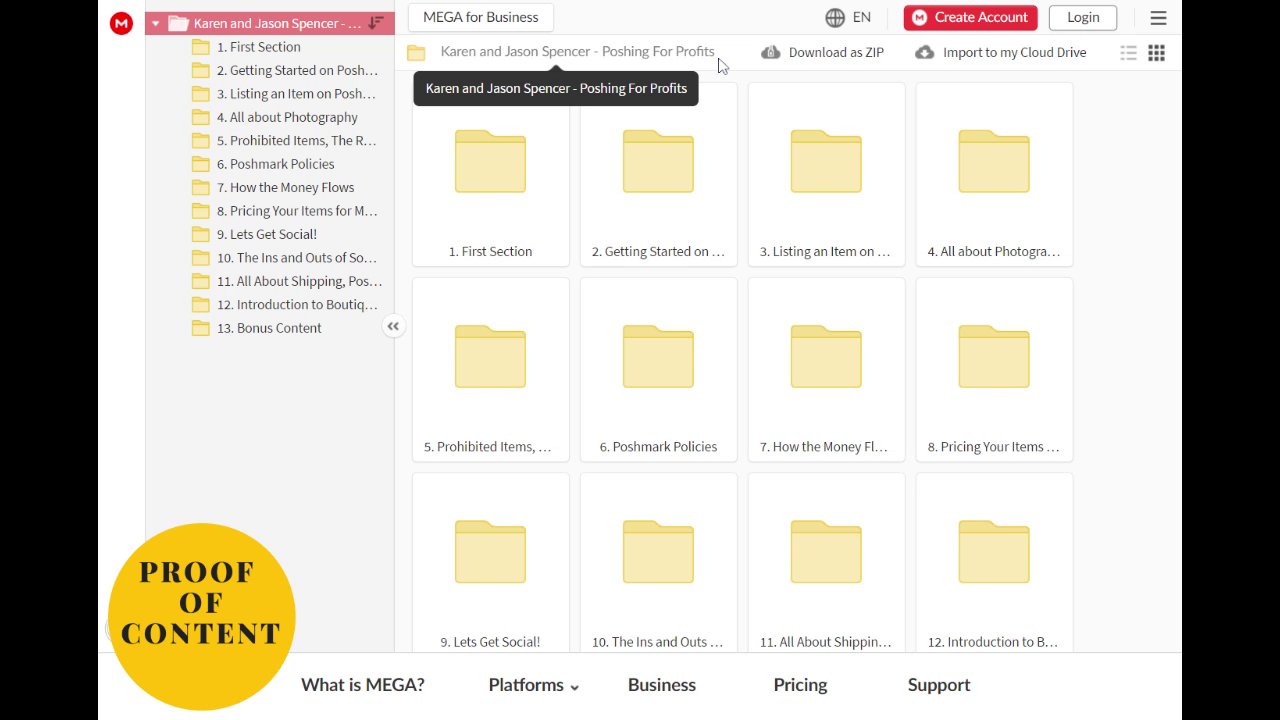1280x720 pixels.
Task: Click the Login button
Action: [x=1083, y=17]
